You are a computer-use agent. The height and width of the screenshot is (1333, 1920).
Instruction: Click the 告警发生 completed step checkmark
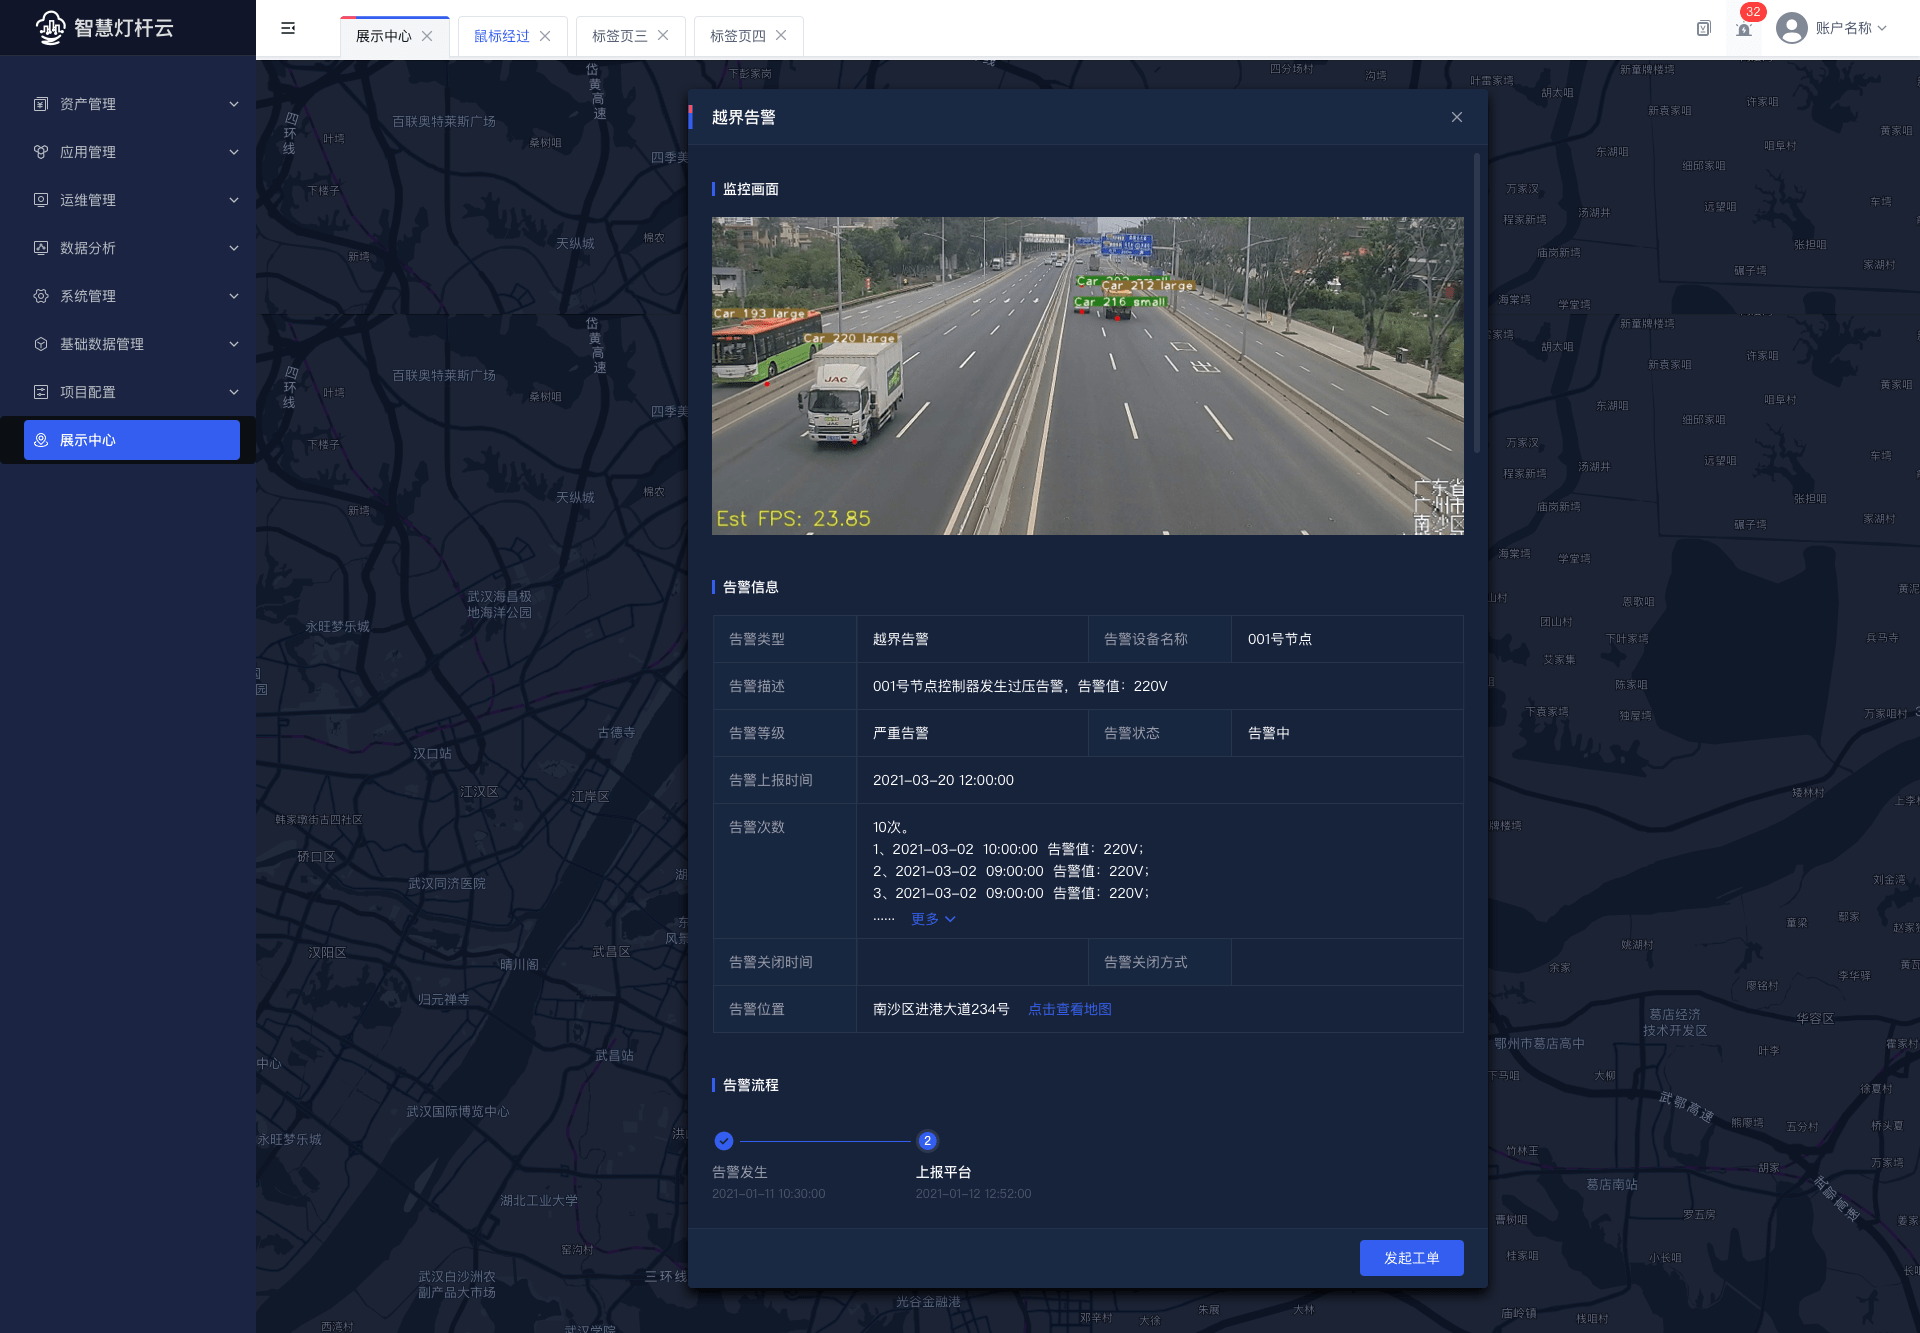coord(724,1141)
